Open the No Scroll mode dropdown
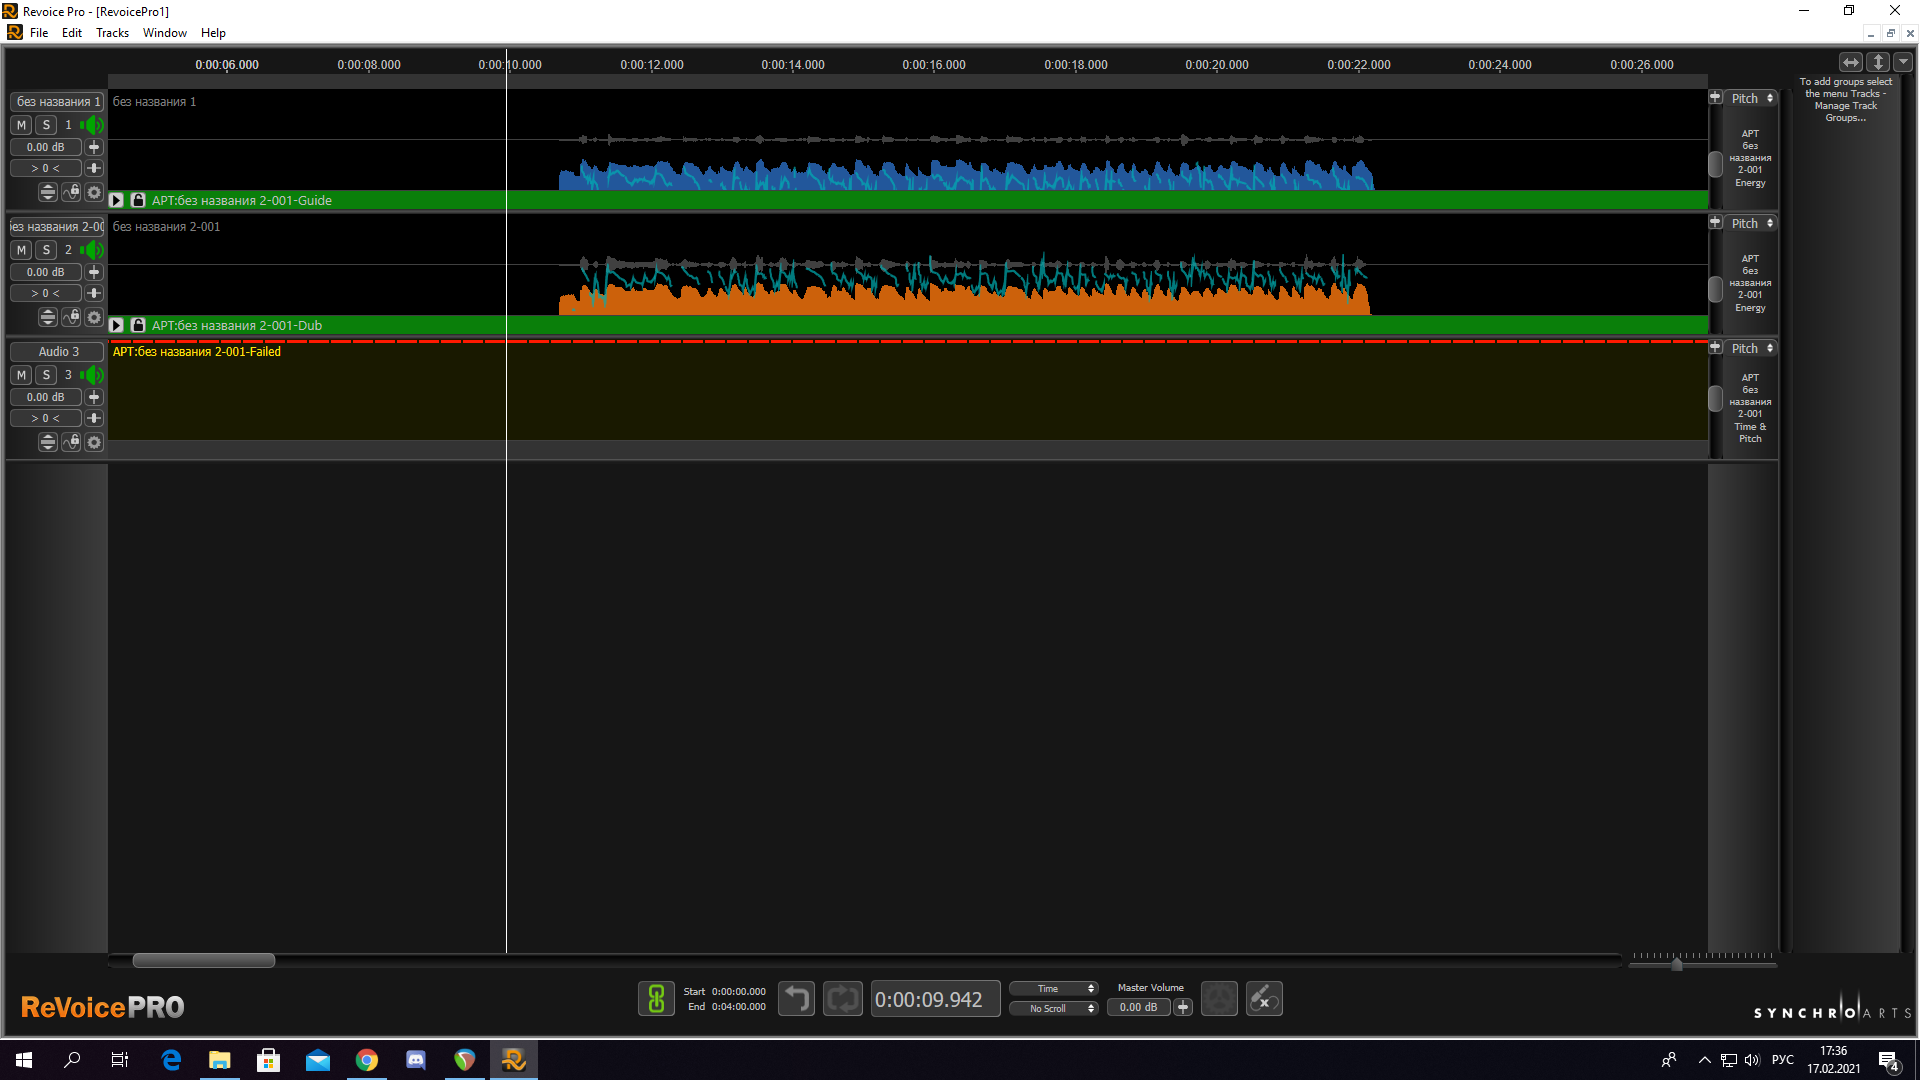The width and height of the screenshot is (1920, 1080). tap(1053, 1009)
